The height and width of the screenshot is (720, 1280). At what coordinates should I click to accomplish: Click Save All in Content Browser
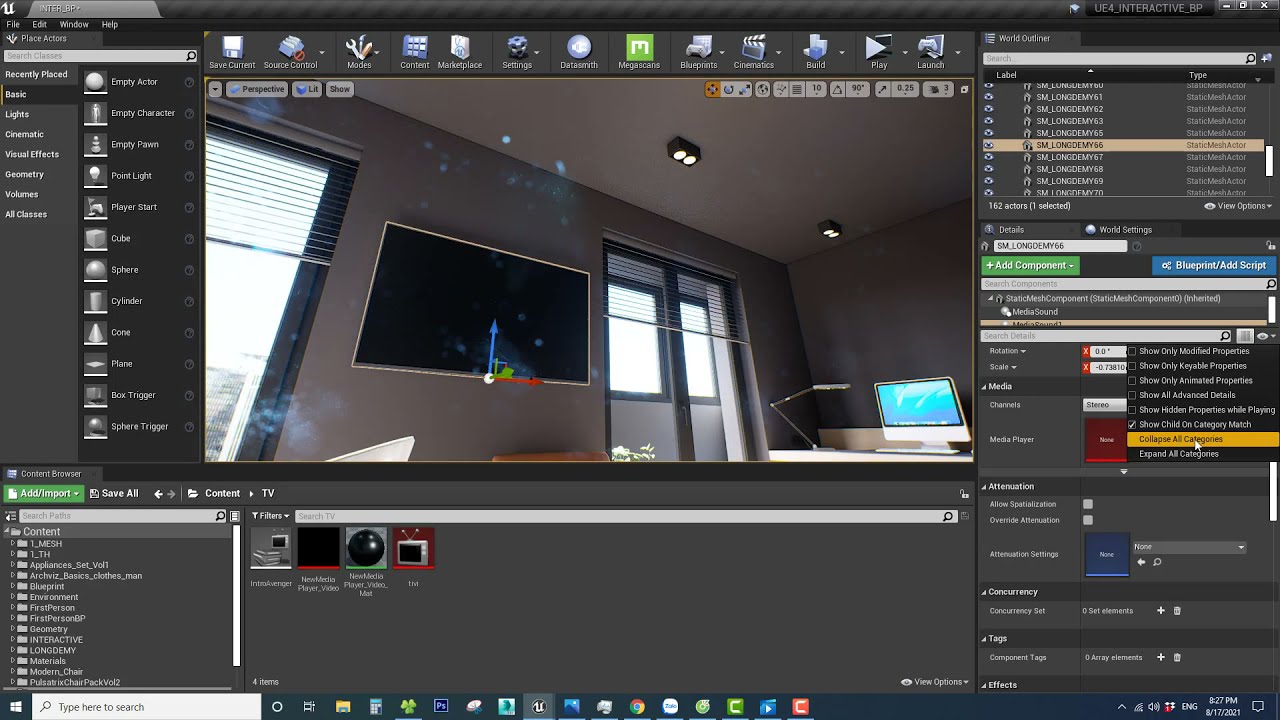113,493
